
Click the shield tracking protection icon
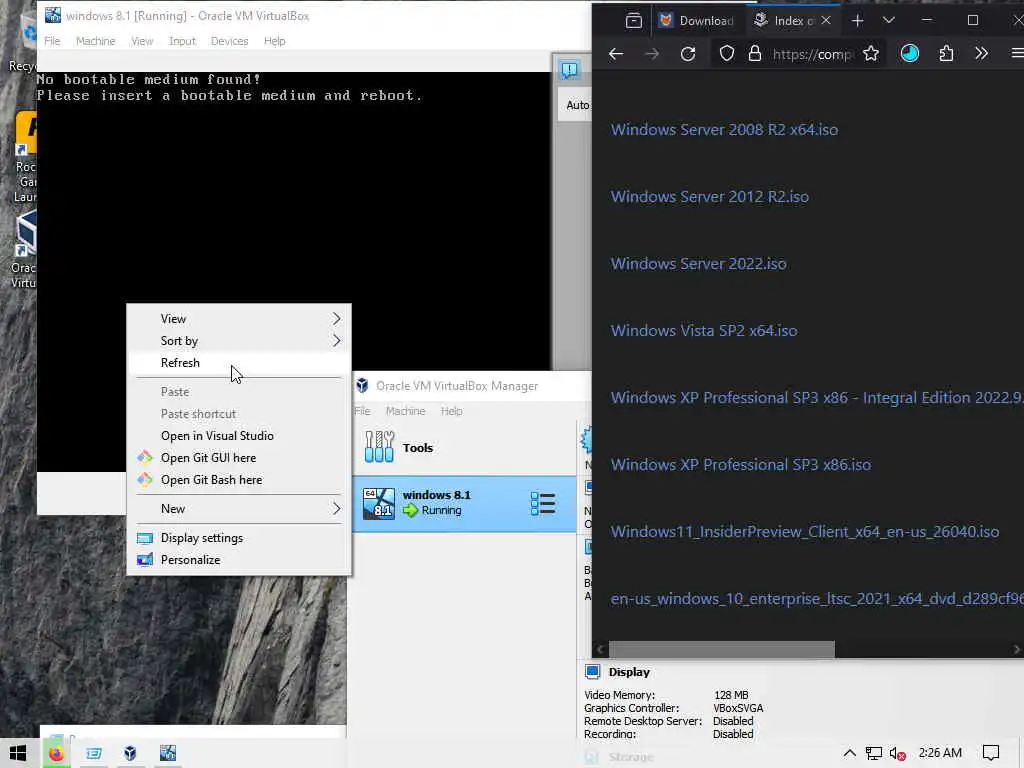(726, 54)
